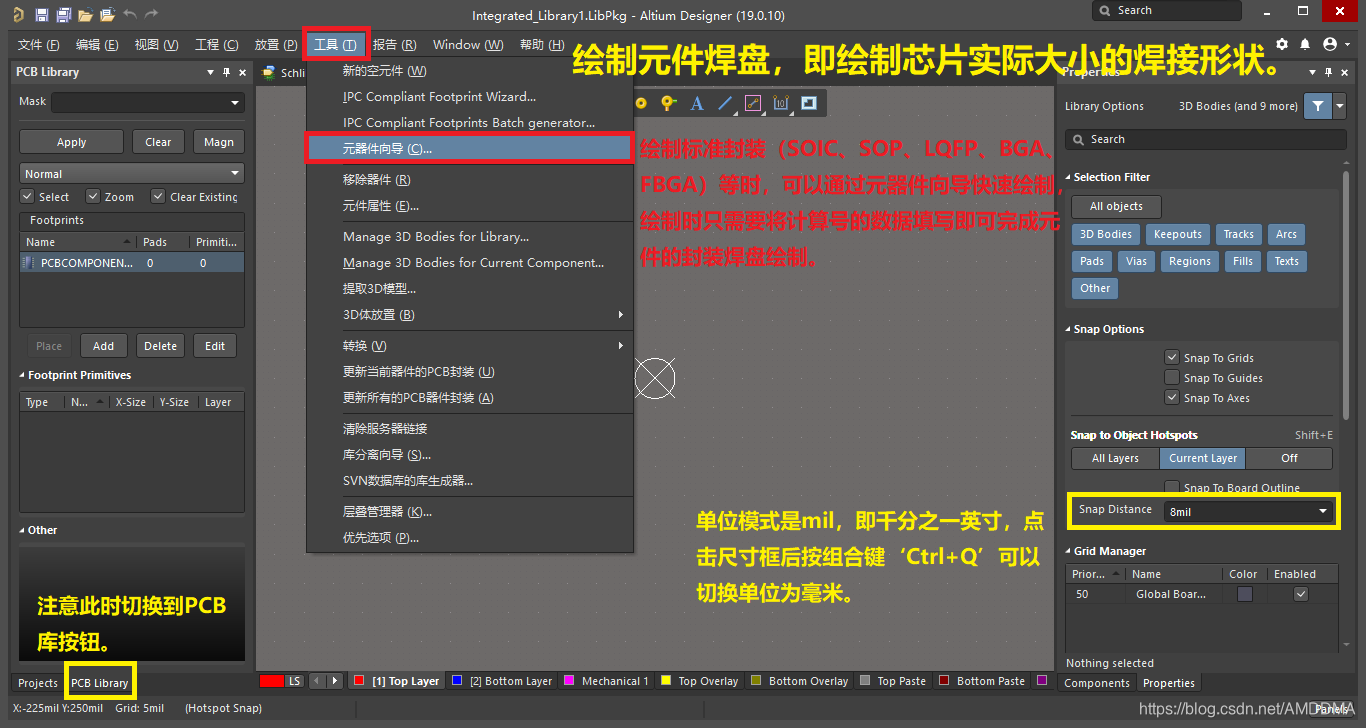
Task: Pin the PCB Library panel
Action: 227,72
